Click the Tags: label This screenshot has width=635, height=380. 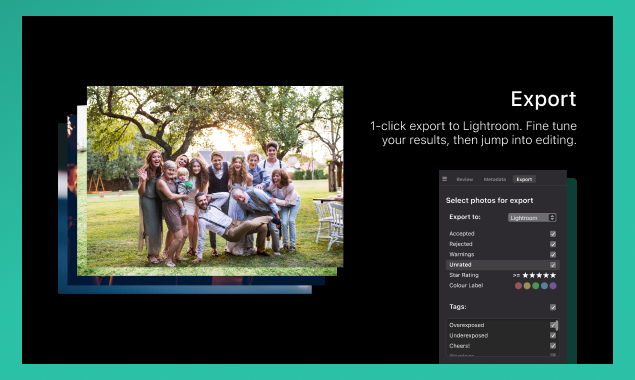(458, 307)
